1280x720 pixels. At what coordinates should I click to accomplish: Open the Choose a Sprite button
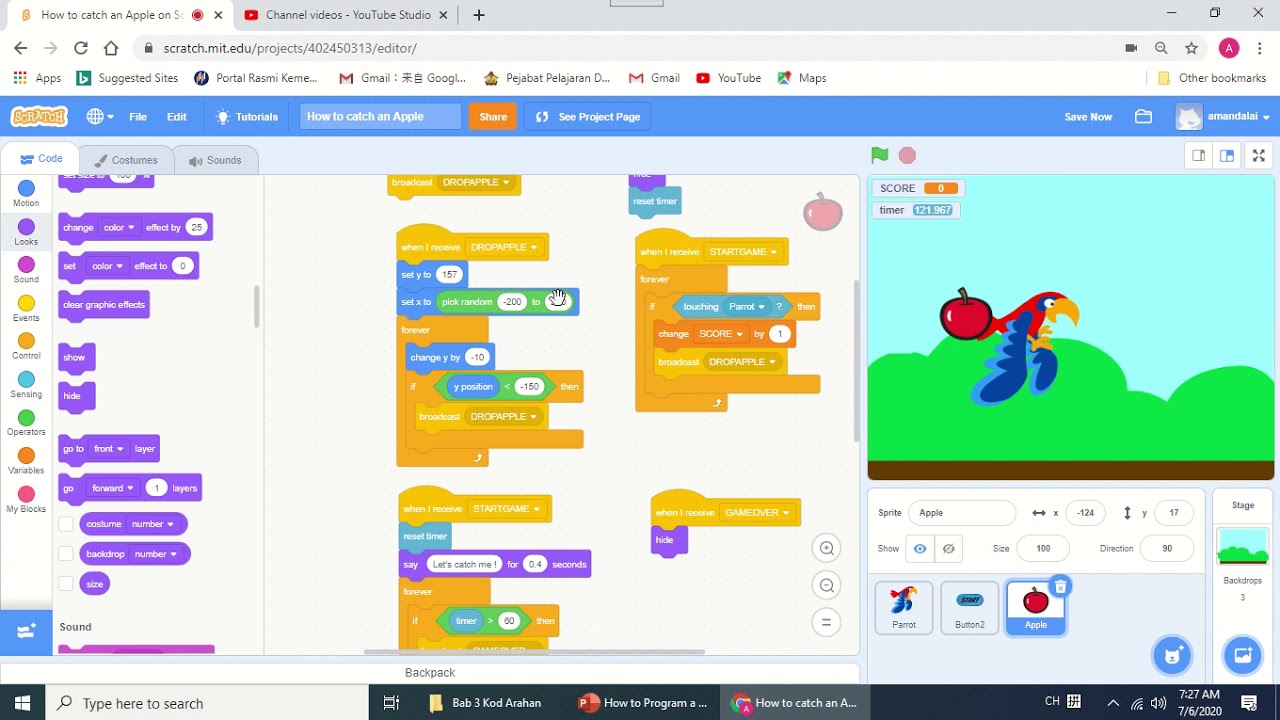coord(1173,655)
